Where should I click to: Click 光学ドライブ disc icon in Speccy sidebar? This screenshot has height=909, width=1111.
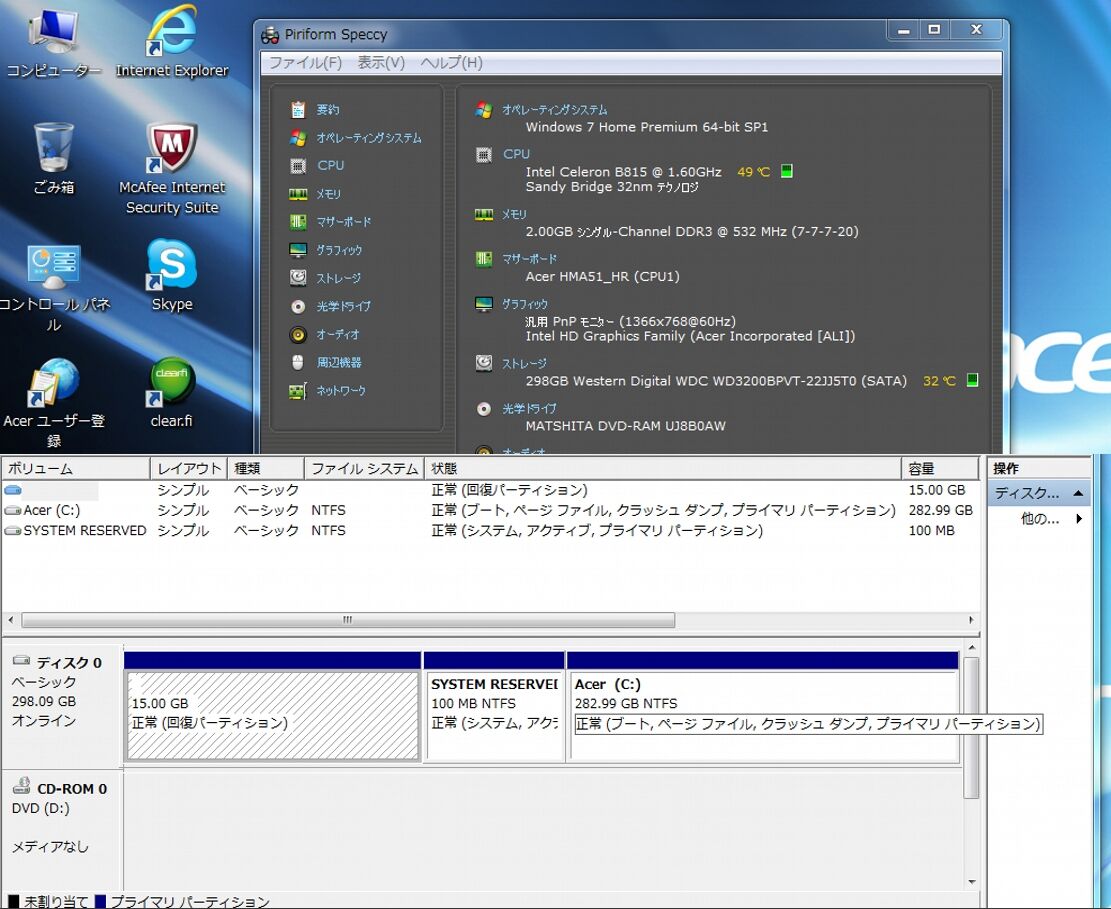[x=298, y=306]
